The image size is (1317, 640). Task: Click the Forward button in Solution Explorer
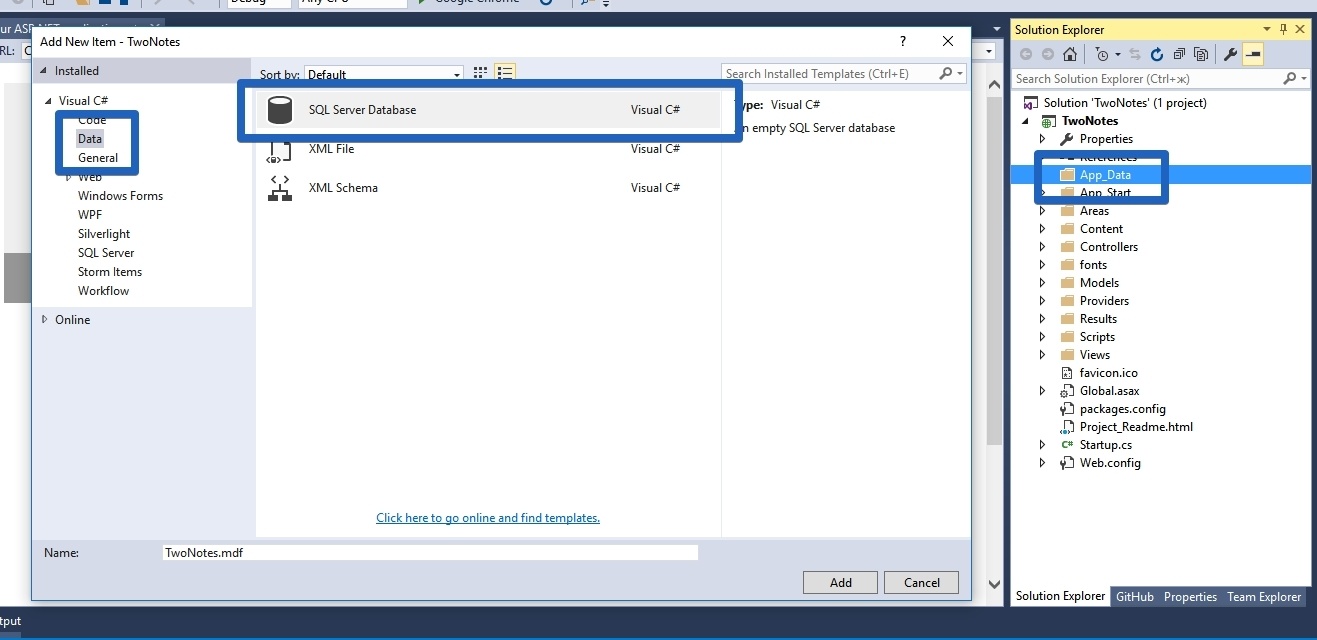(x=1047, y=54)
